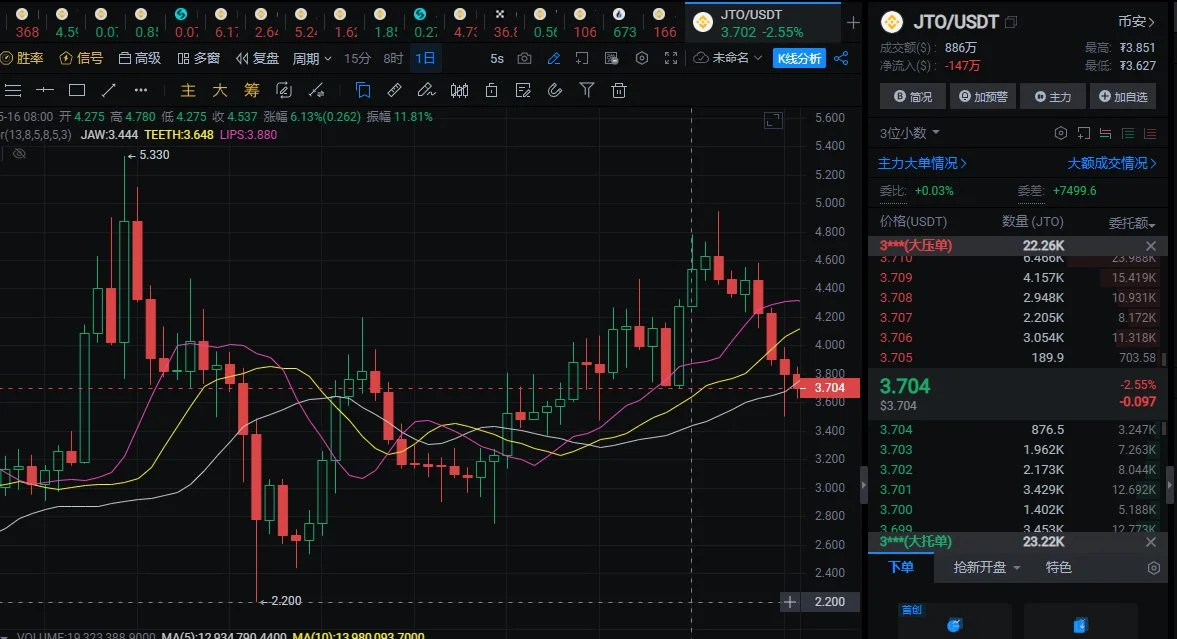Expand the 周期 period dropdown
This screenshot has width=1177, height=639.
(x=312, y=58)
